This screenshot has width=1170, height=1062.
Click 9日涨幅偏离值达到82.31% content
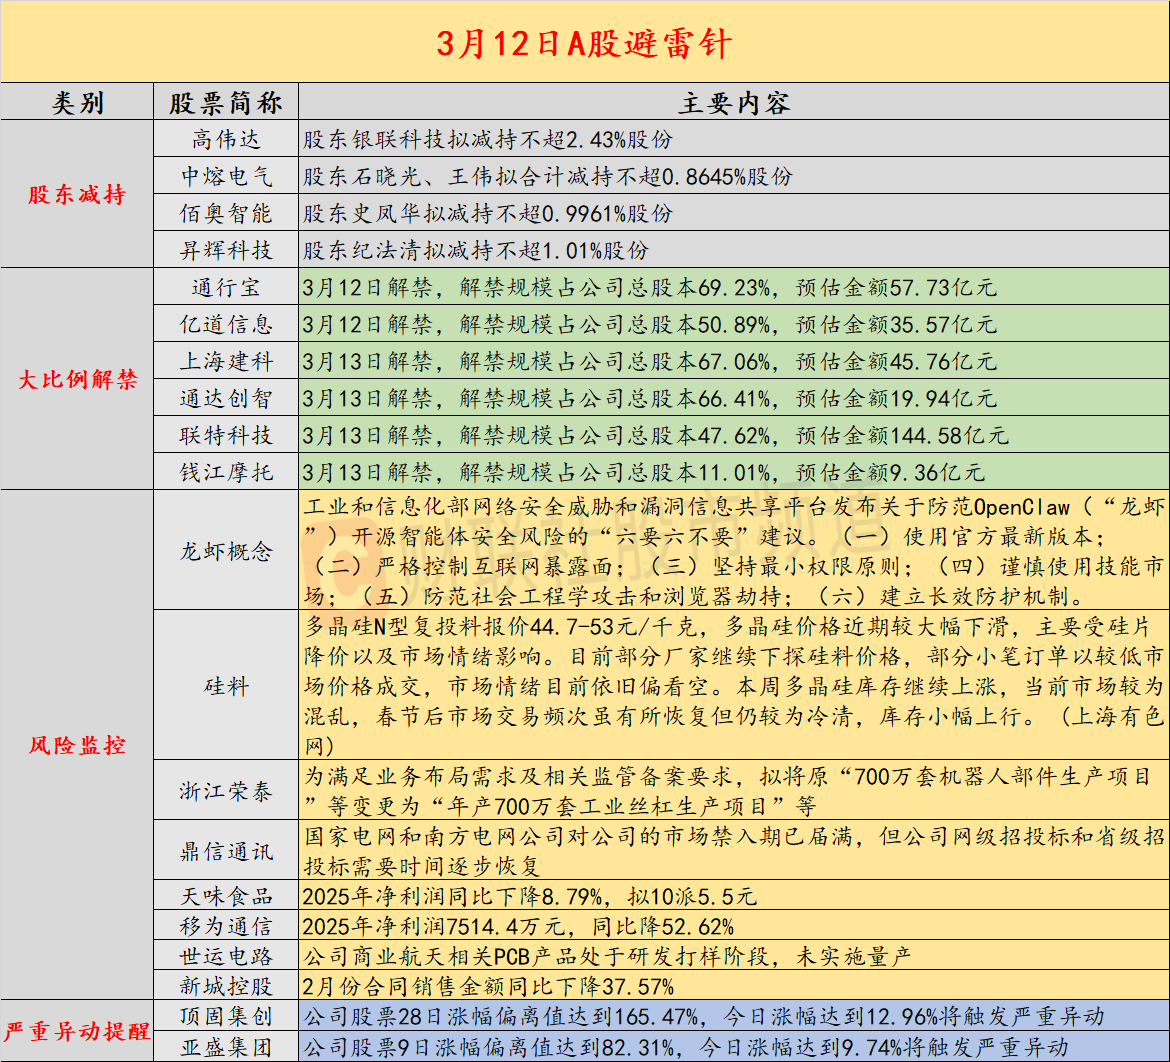click(x=734, y=1046)
